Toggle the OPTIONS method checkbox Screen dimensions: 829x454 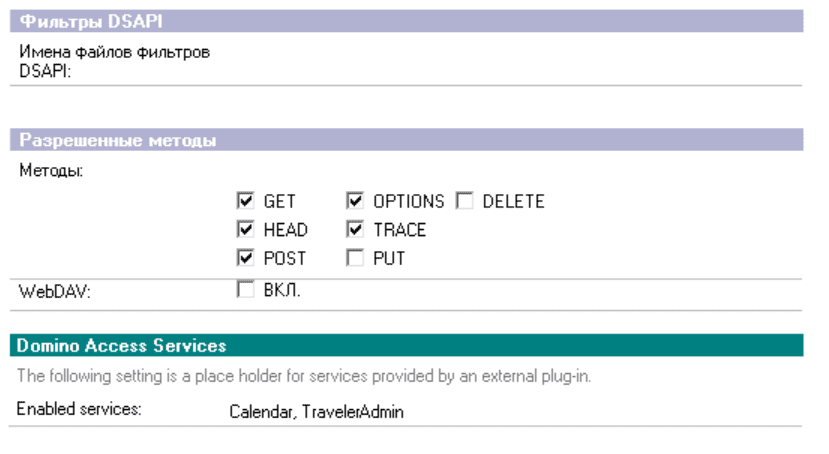356,201
